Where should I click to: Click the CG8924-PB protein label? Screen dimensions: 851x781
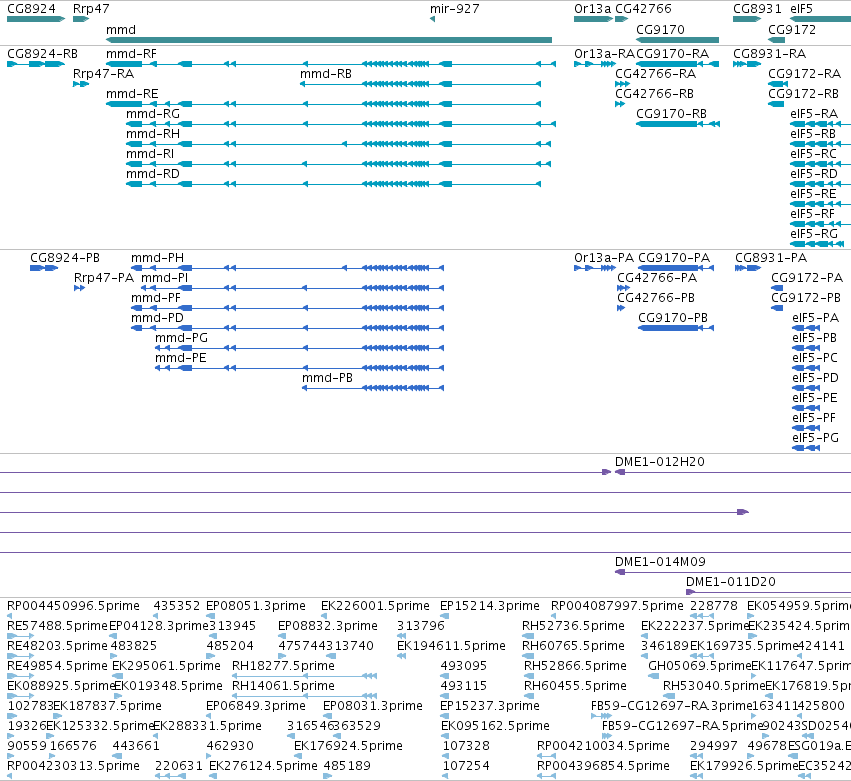pos(65,257)
